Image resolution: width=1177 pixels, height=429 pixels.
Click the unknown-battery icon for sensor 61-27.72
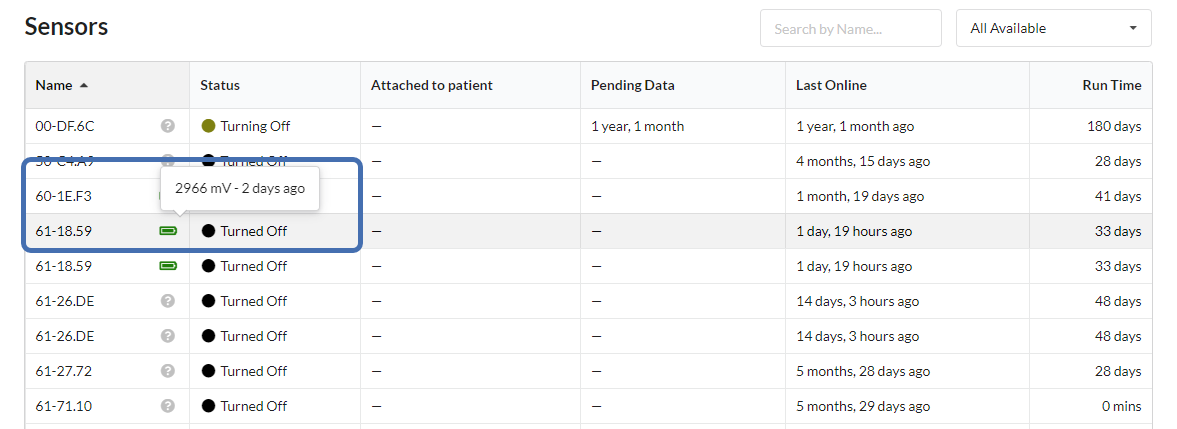coord(167,371)
